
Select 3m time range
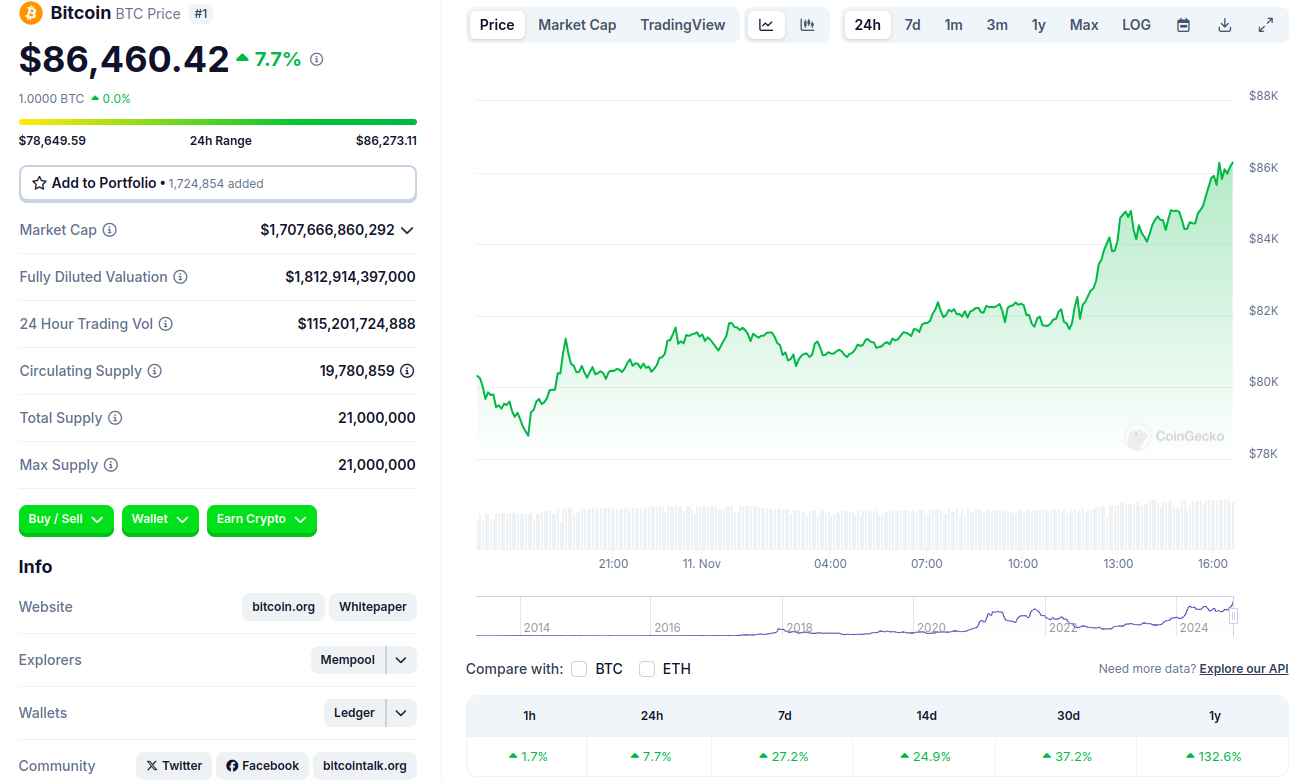pyautogui.click(x=997, y=25)
